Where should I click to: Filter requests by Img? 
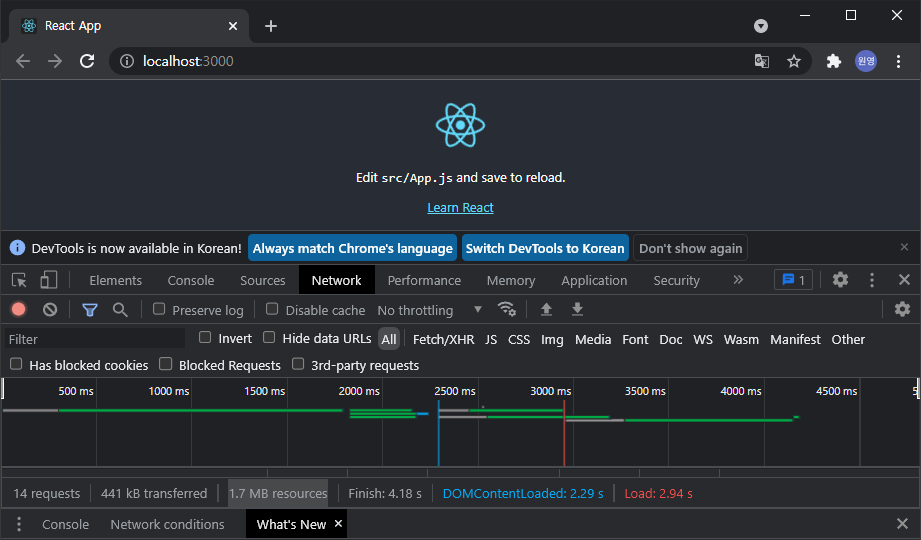[x=552, y=339]
